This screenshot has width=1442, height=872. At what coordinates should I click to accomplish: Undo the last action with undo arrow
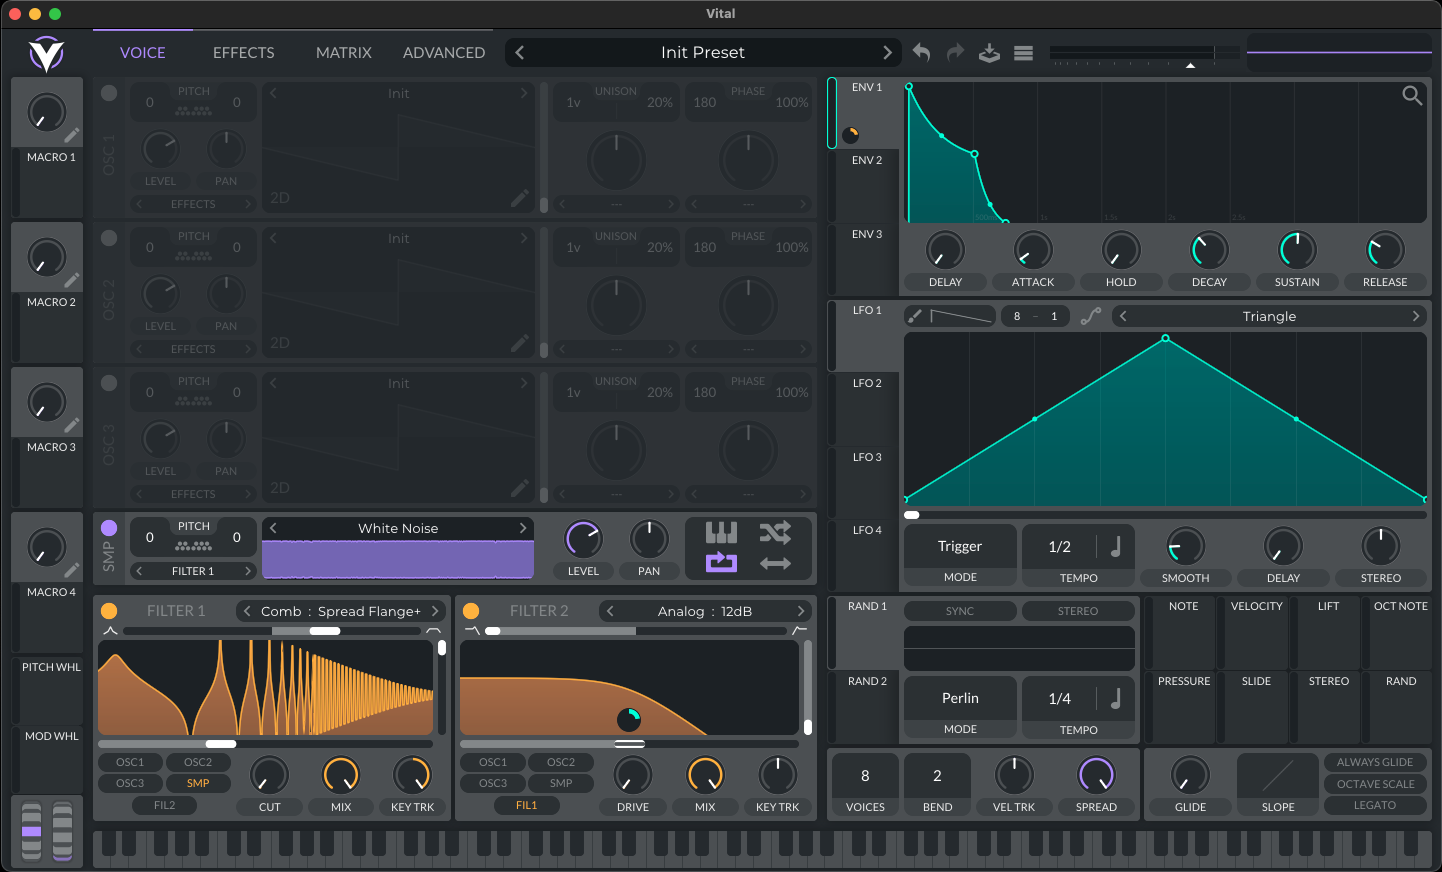922,52
